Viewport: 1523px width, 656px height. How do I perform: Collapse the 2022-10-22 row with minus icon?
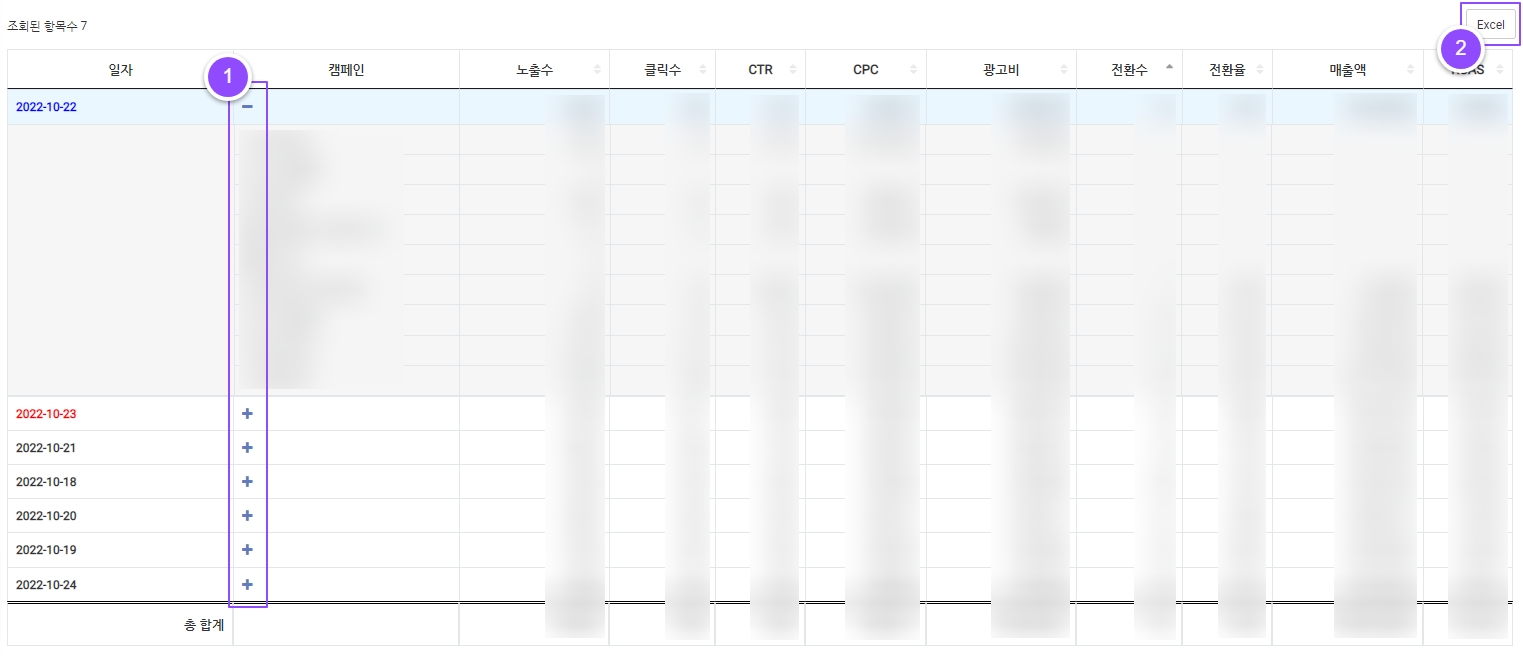(x=247, y=107)
